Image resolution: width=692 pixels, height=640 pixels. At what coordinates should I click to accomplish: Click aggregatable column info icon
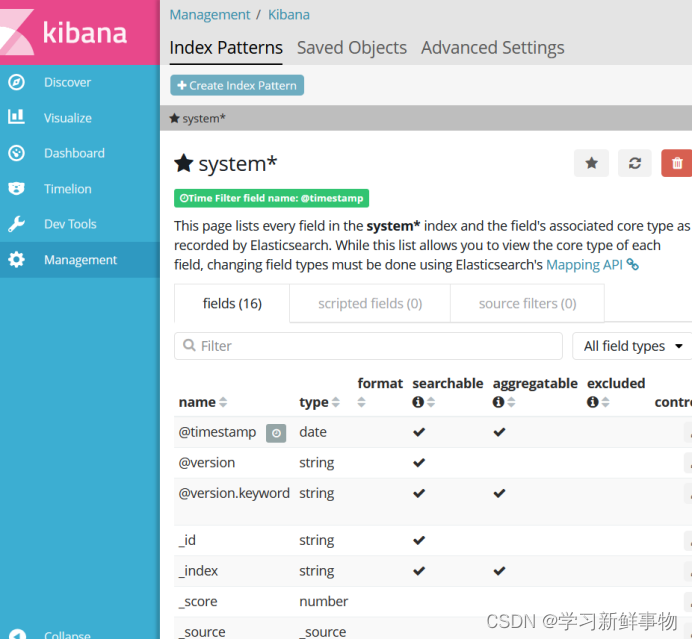pyautogui.click(x=498, y=402)
